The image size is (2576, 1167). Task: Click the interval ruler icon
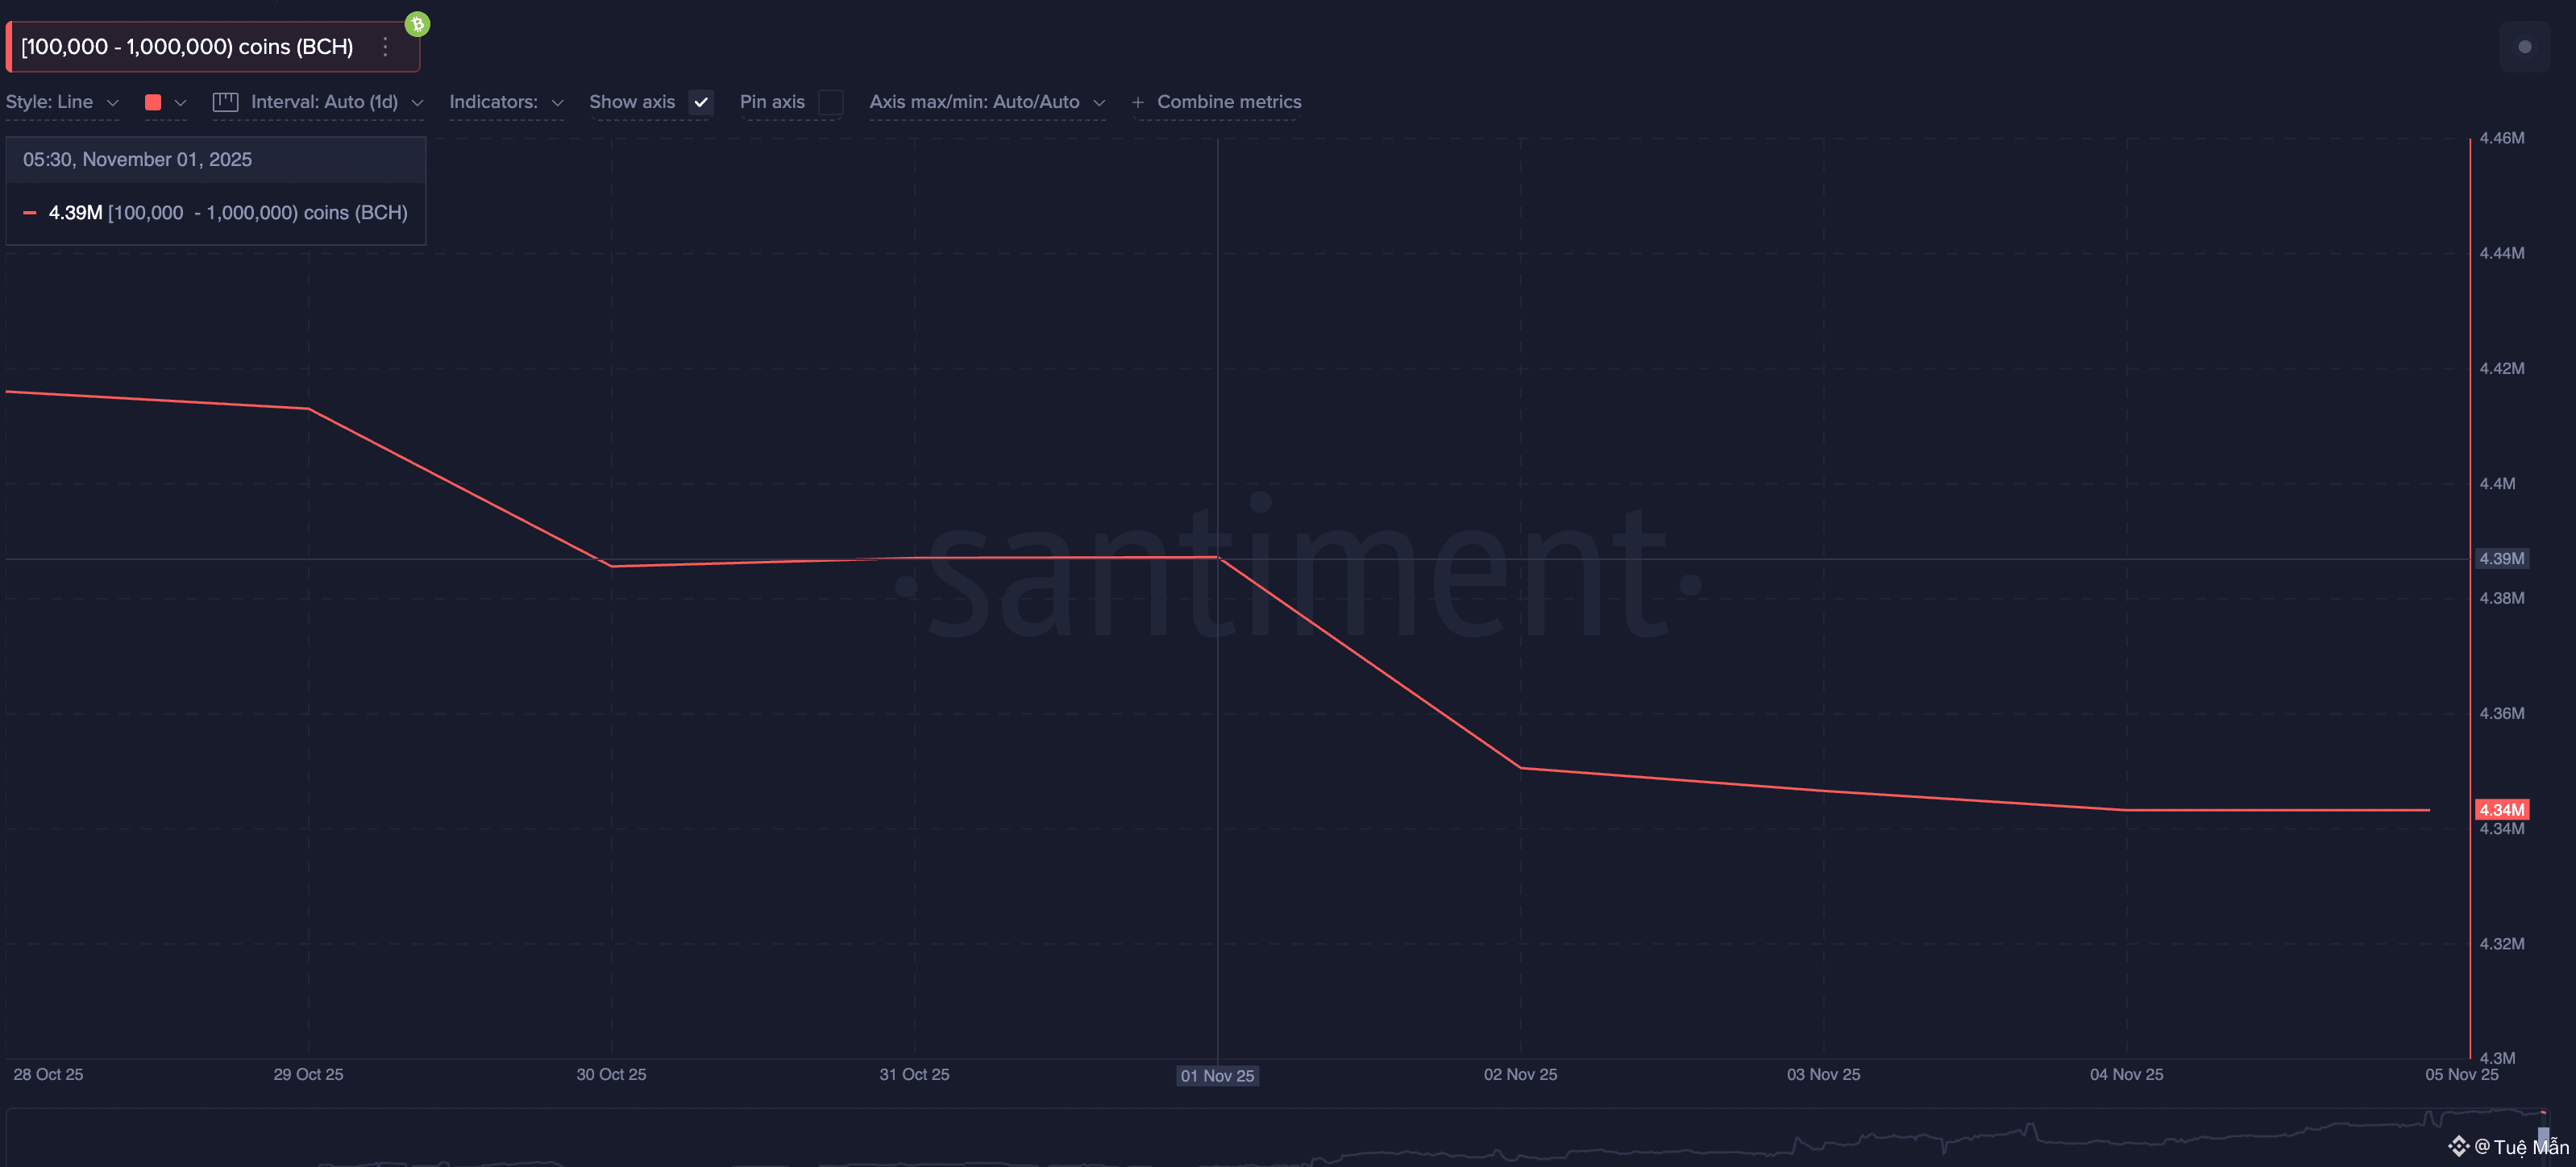point(225,102)
